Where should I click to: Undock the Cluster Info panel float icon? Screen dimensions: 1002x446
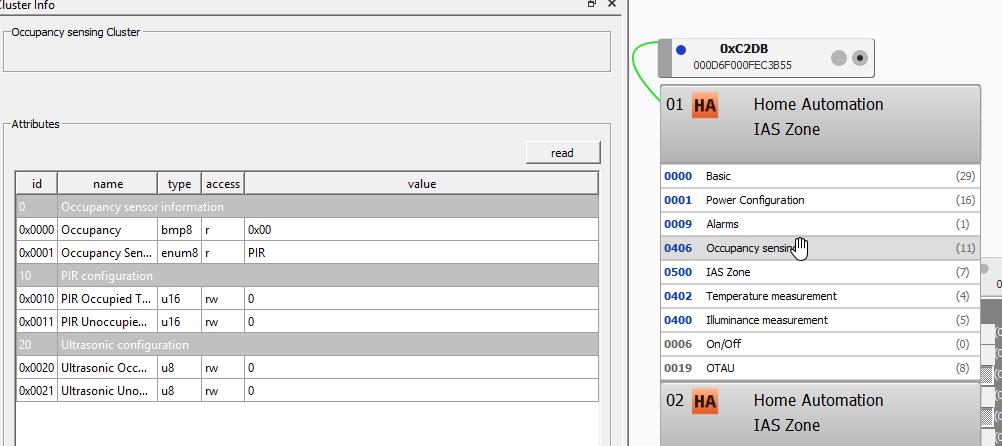(592, 4)
